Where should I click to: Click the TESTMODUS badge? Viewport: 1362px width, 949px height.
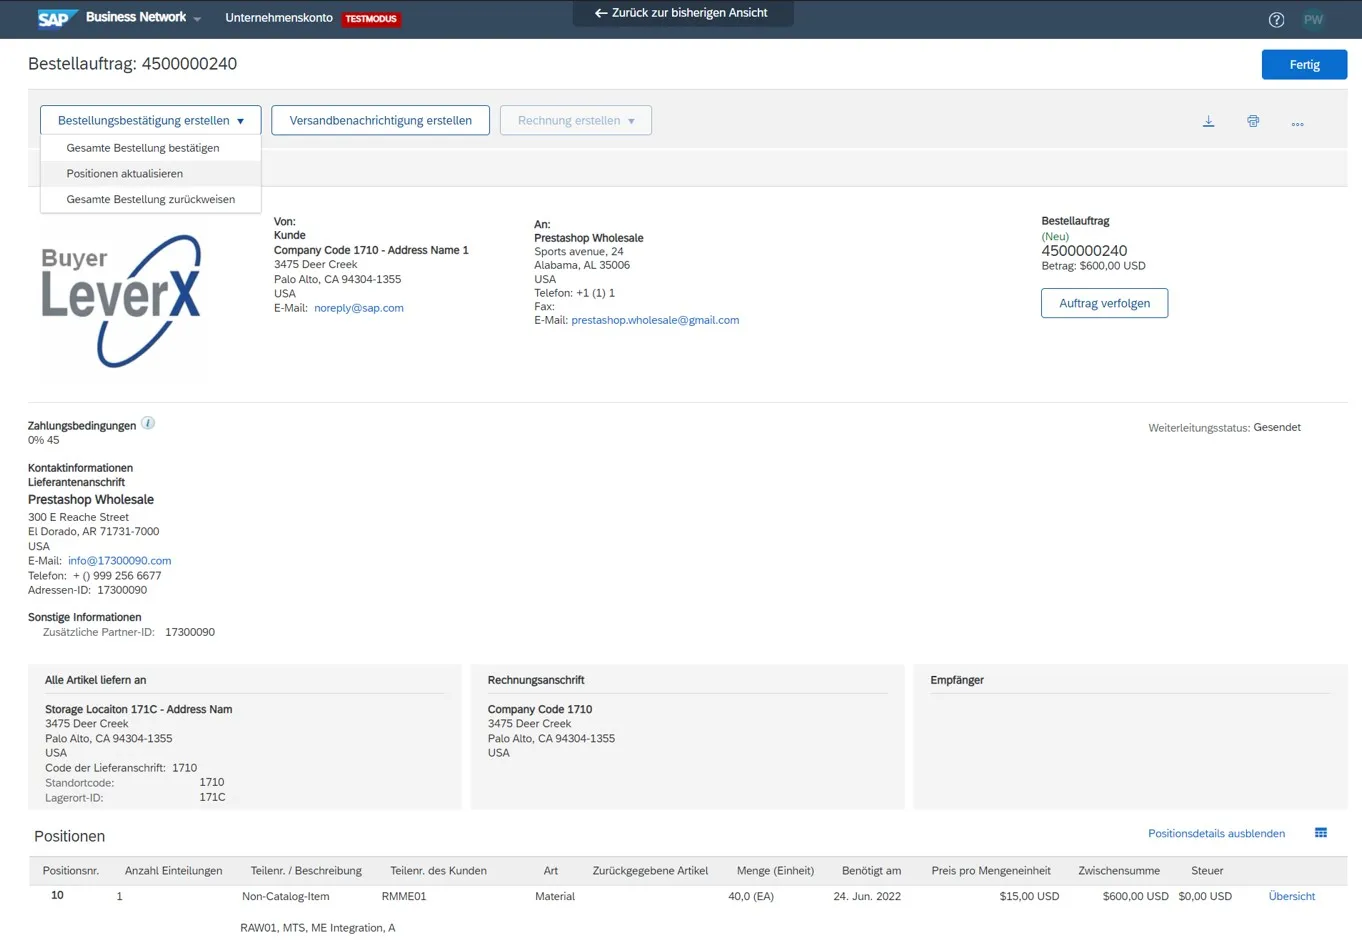[371, 19]
